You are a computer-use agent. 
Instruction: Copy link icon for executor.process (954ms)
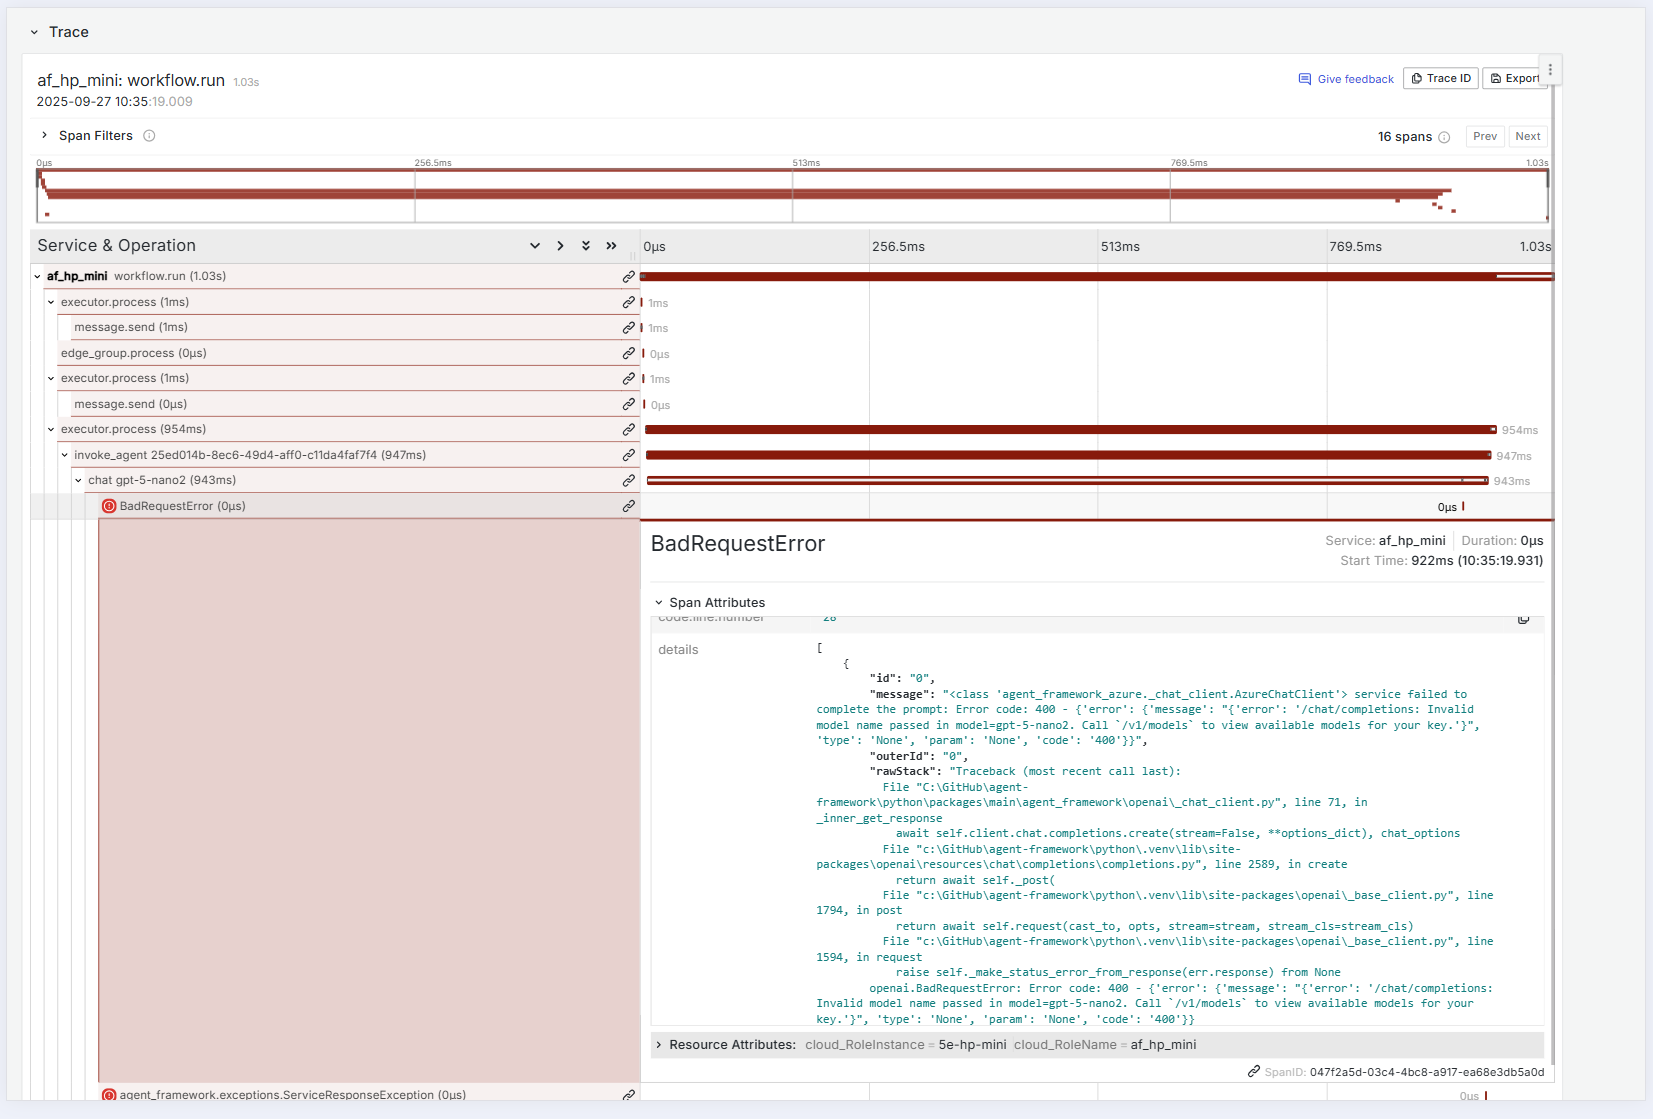point(628,429)
